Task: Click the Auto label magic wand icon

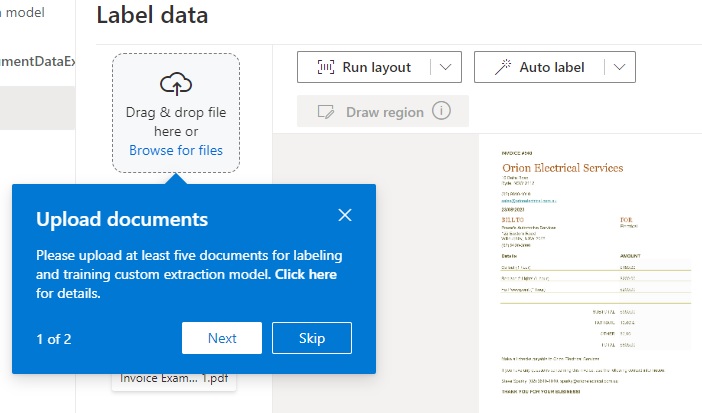Action: point(503,67)
